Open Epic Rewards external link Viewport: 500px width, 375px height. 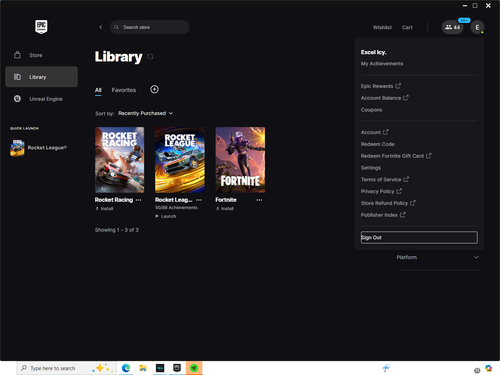pos(381,86)
